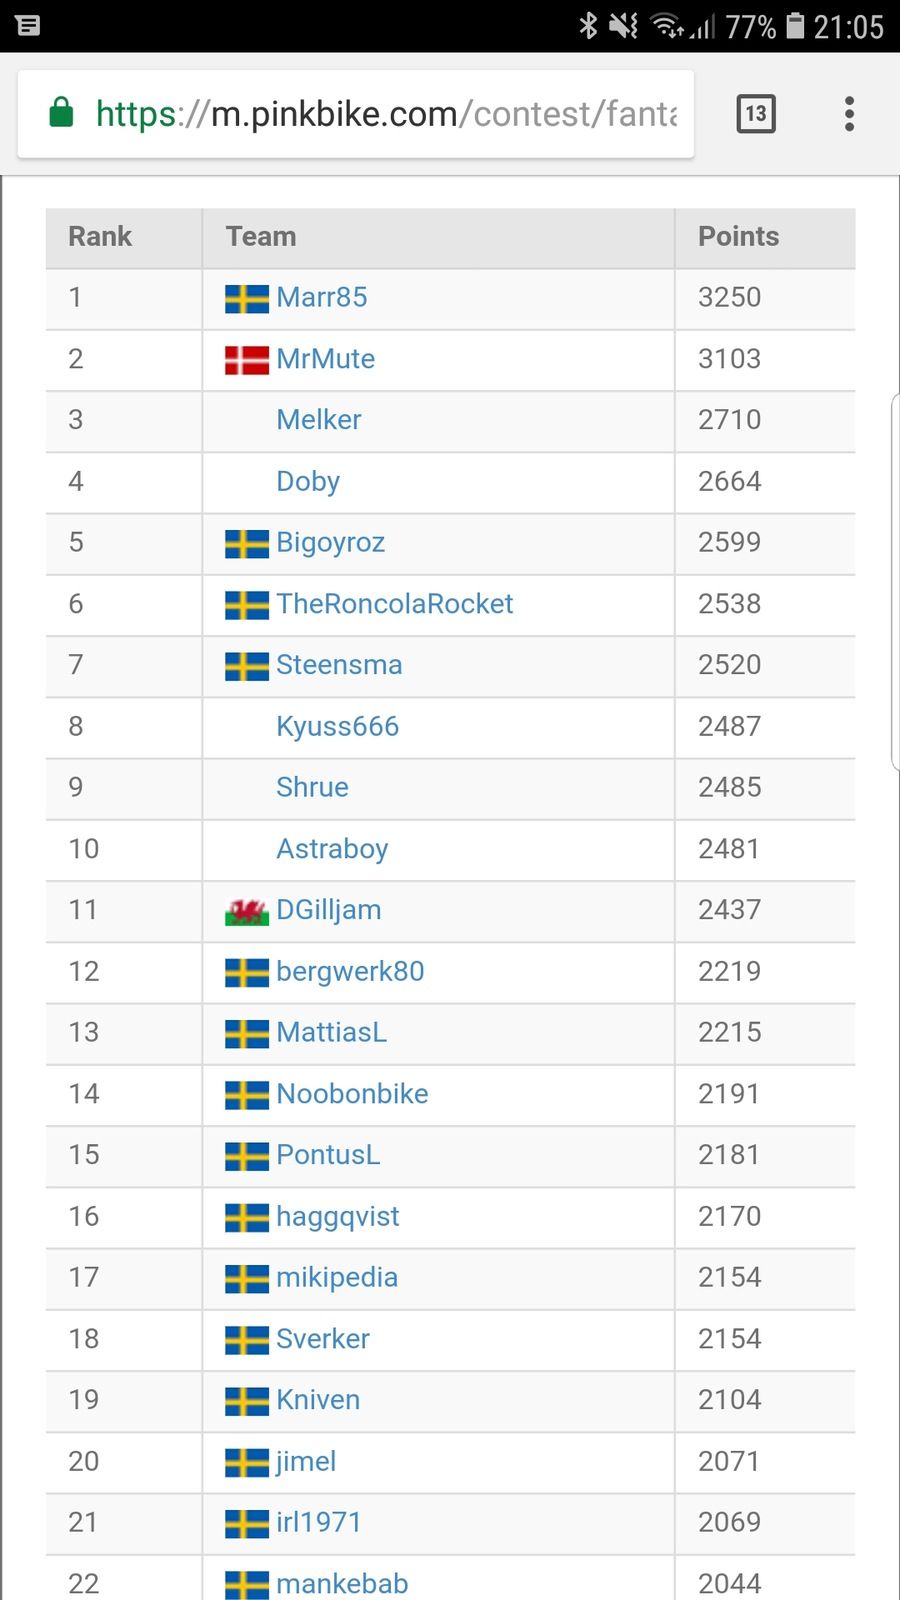Image resolution: width=900 pixels, height=1600 pixels.
Task: Tap the Wi-Fi signal icon in status bar
Action: click(667, 26)
